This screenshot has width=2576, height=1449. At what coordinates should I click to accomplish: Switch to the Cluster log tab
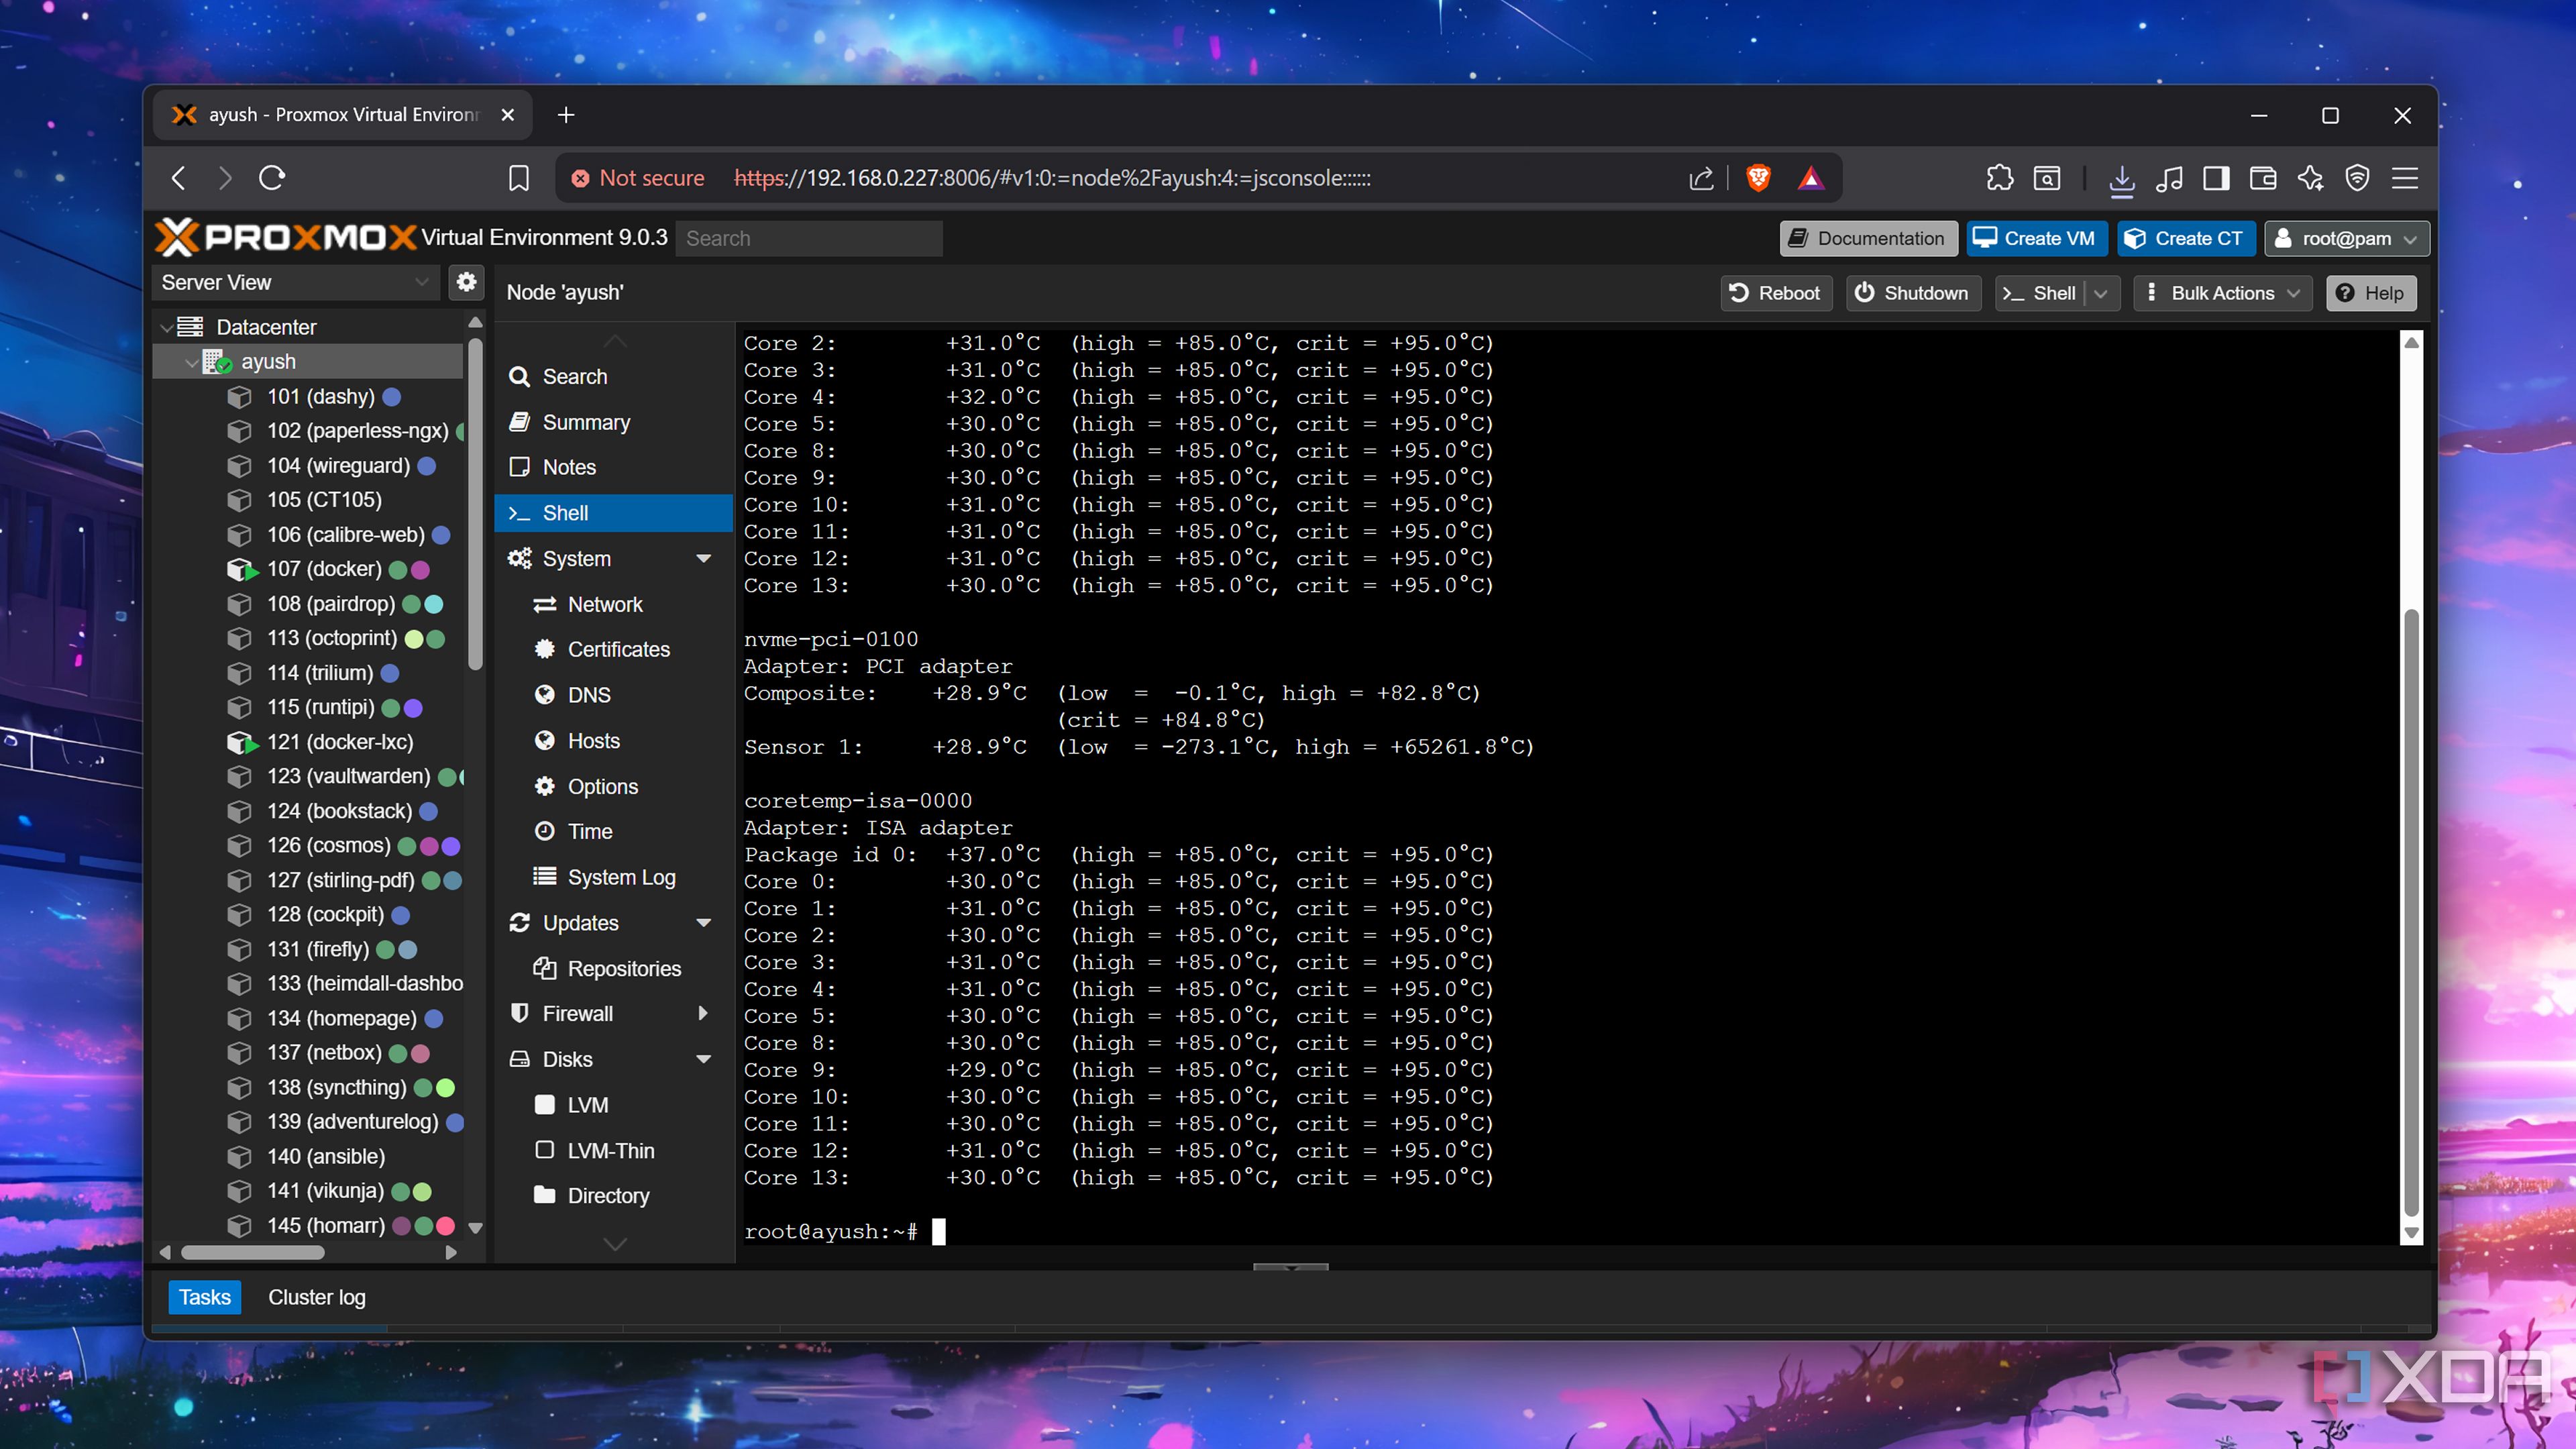click(316, 1297)
